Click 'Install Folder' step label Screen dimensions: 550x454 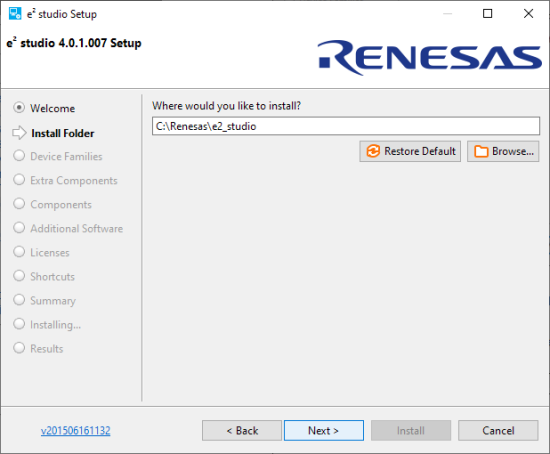(63, 133)
